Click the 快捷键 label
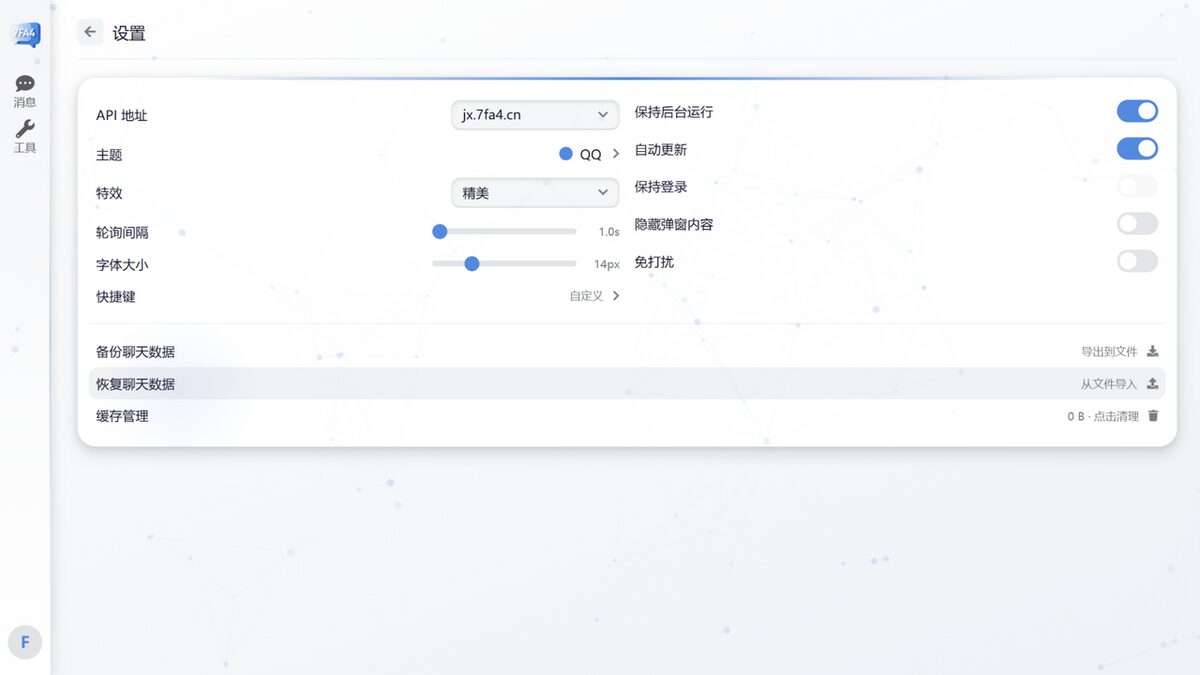Viewport: 1200px width, 675px height. coord(115,297)
